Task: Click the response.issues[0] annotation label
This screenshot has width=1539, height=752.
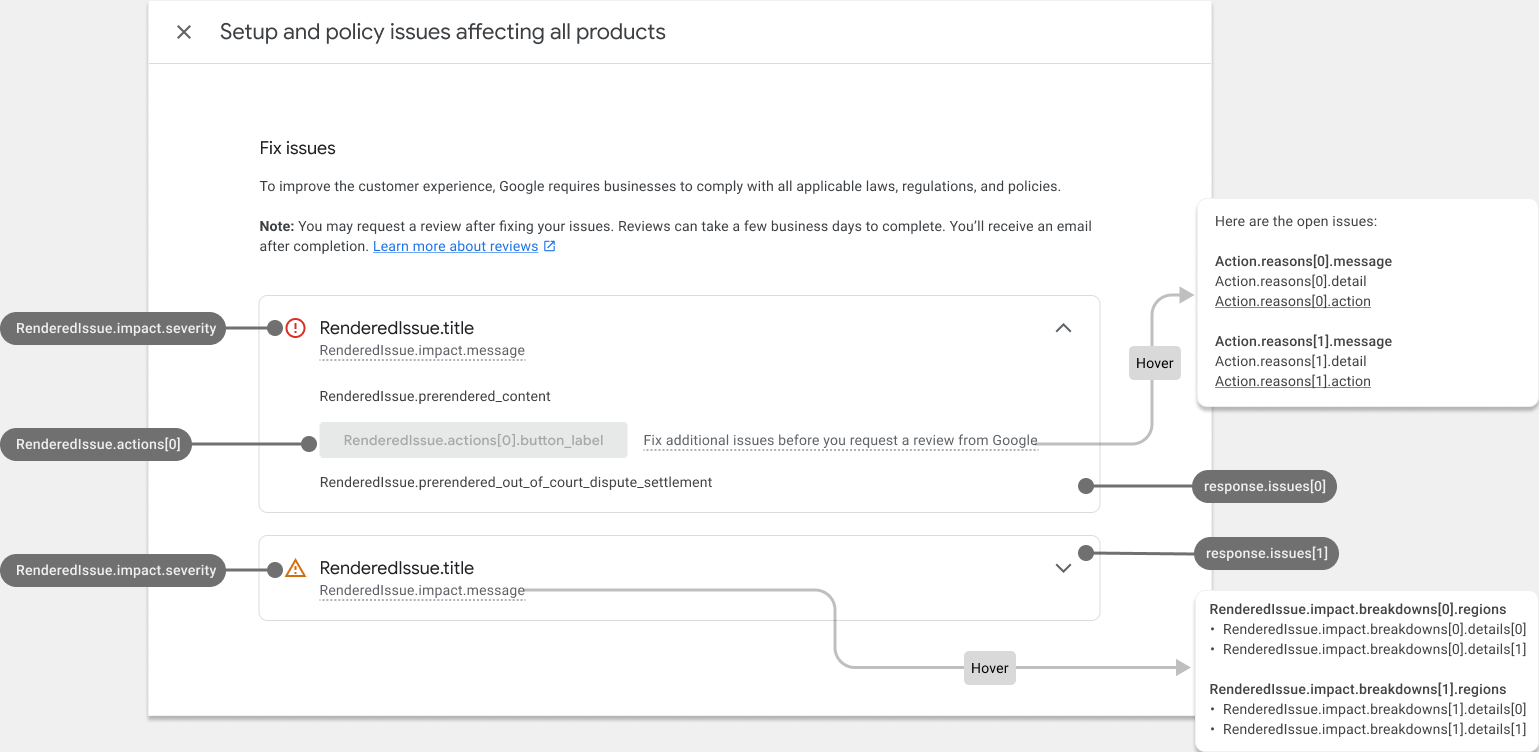Action: click(x=1264, y=486)
